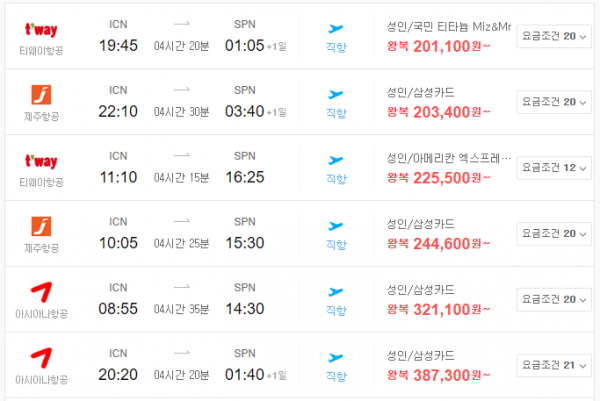Screen dimensions: 600x401
Task: Click the direct flight plane icon for 225,500원 fare
Action: tap(336, 160)
